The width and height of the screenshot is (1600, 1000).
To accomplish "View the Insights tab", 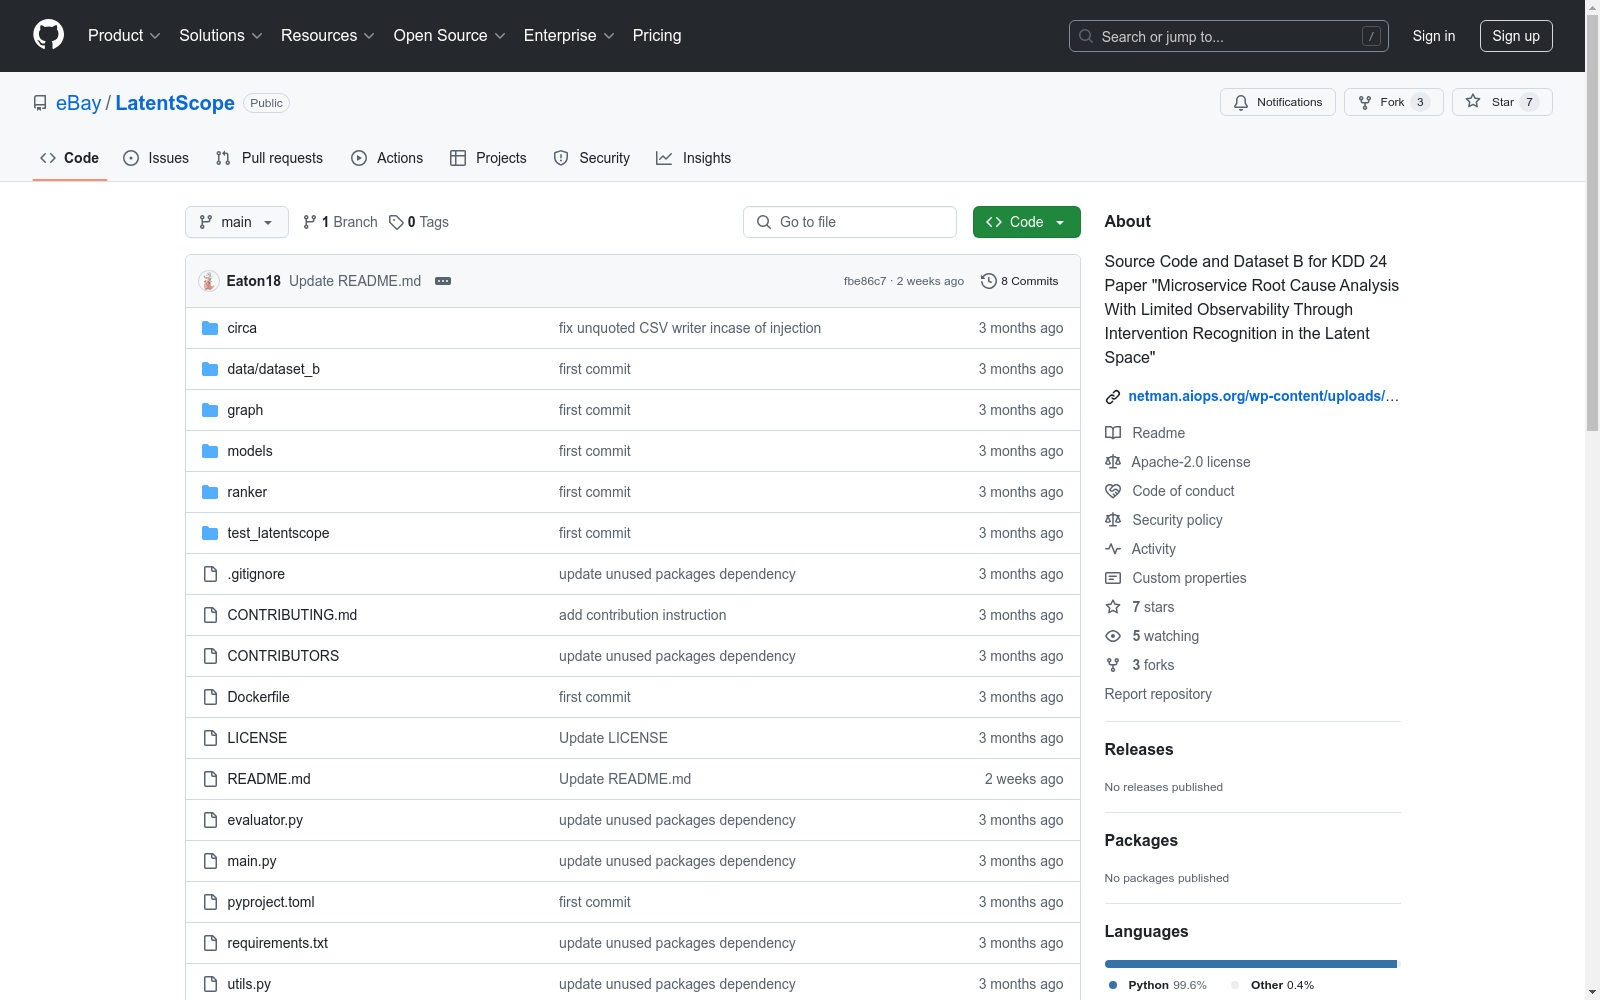I will pos(693,158).
